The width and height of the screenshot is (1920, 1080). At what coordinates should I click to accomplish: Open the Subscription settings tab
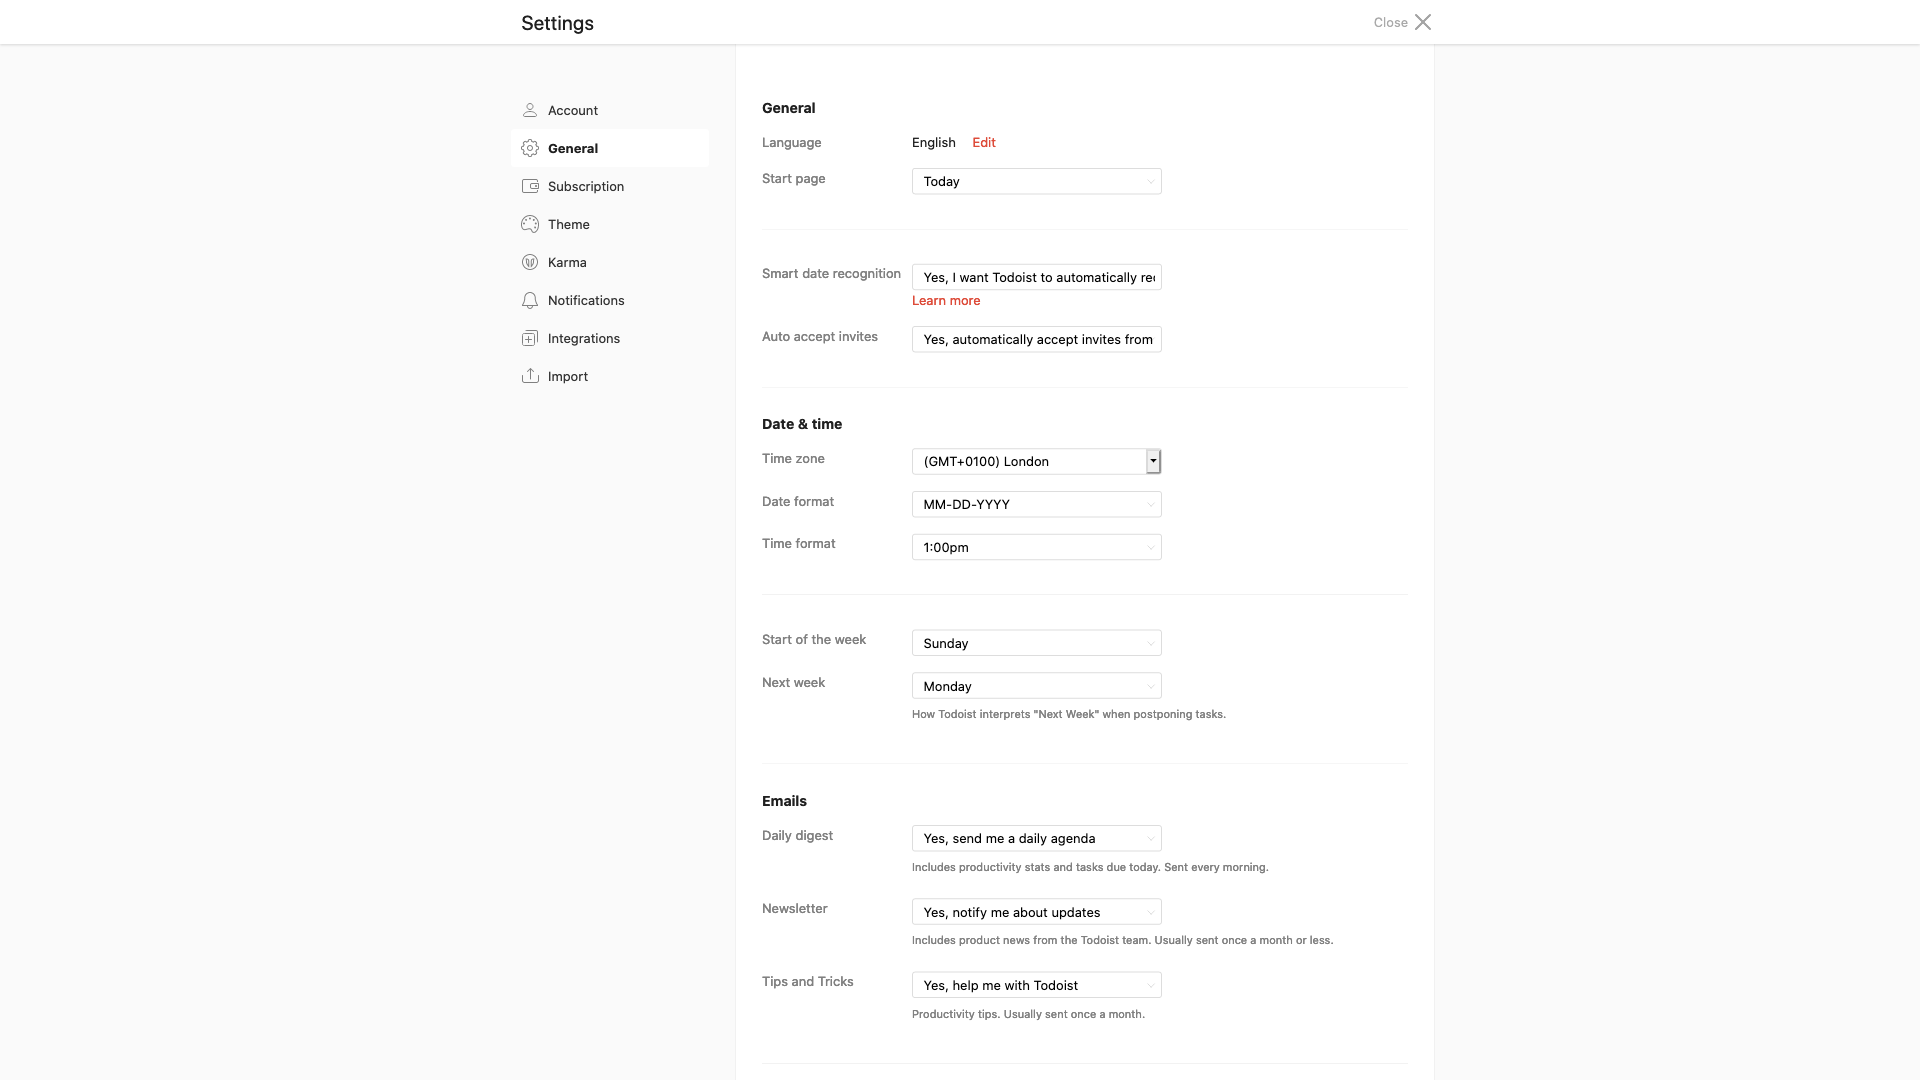click(586, 186)
